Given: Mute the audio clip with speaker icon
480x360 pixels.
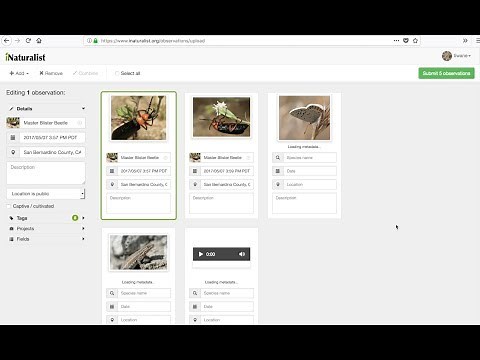Looking at the screenshot, I should [242, 254].
